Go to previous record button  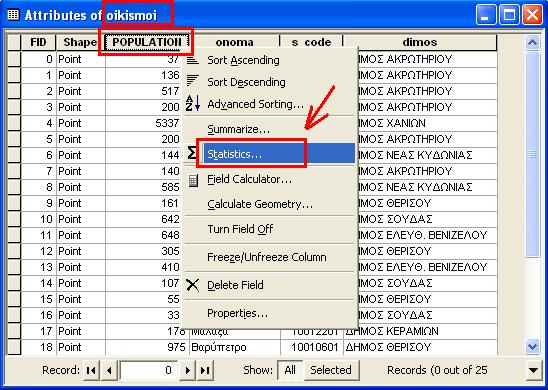point(109,370)
